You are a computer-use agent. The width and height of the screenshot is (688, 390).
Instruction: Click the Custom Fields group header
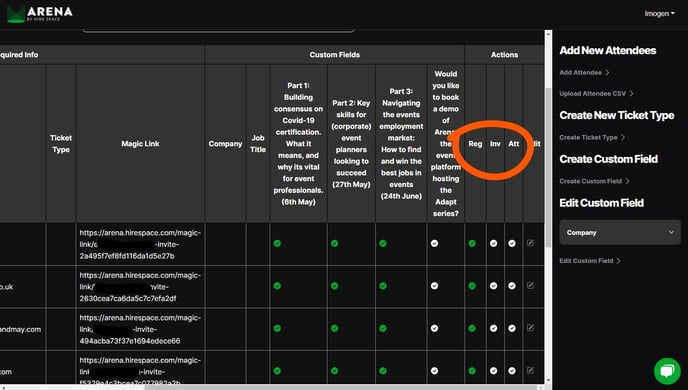334,55
